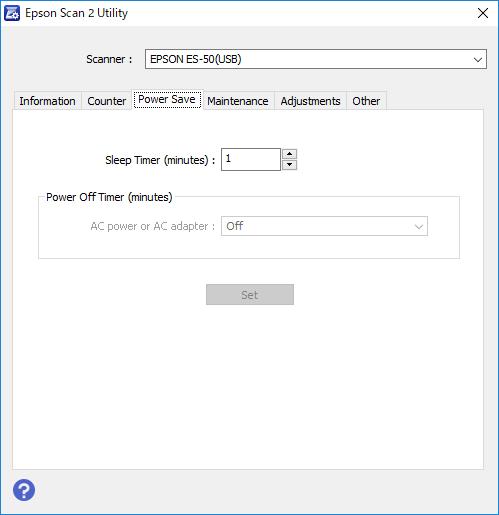The image size is (499, 515).
Task: Click the AC power or AC adapter label
Action: pyautogui.click(x=153, y=226)
